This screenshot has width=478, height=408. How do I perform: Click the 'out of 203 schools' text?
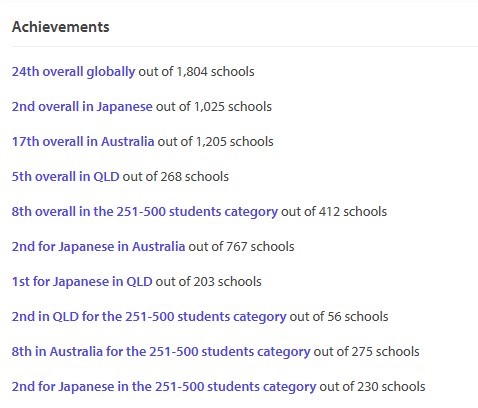tap(209, 282)
